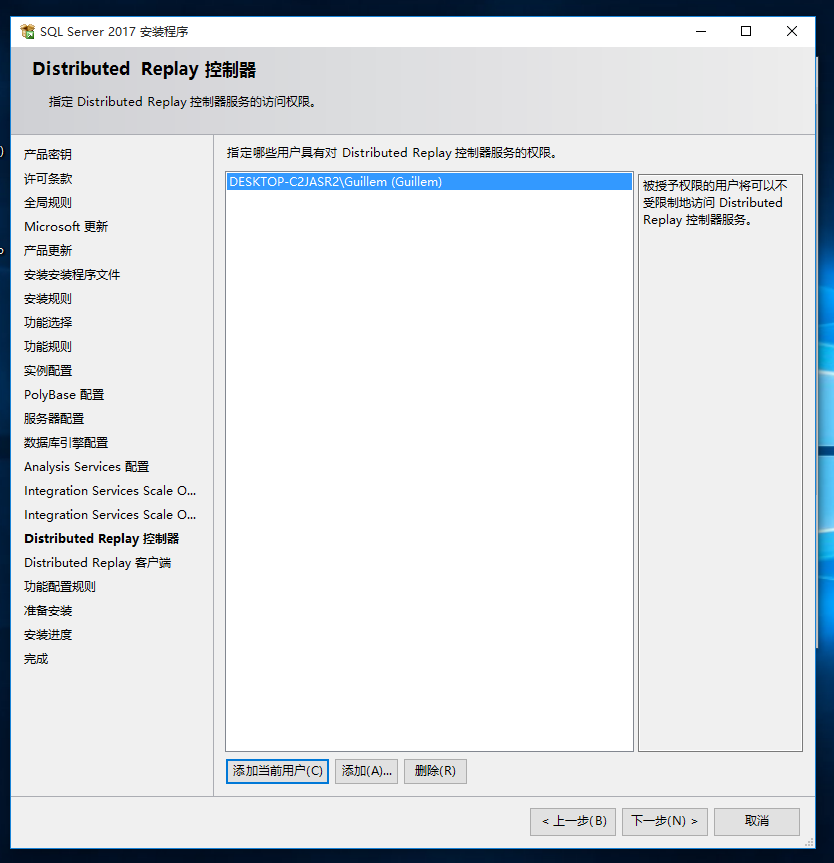Click Distributed Replay 客户端 step
Viewport: 834px width, 863px height.
(97, 563)
